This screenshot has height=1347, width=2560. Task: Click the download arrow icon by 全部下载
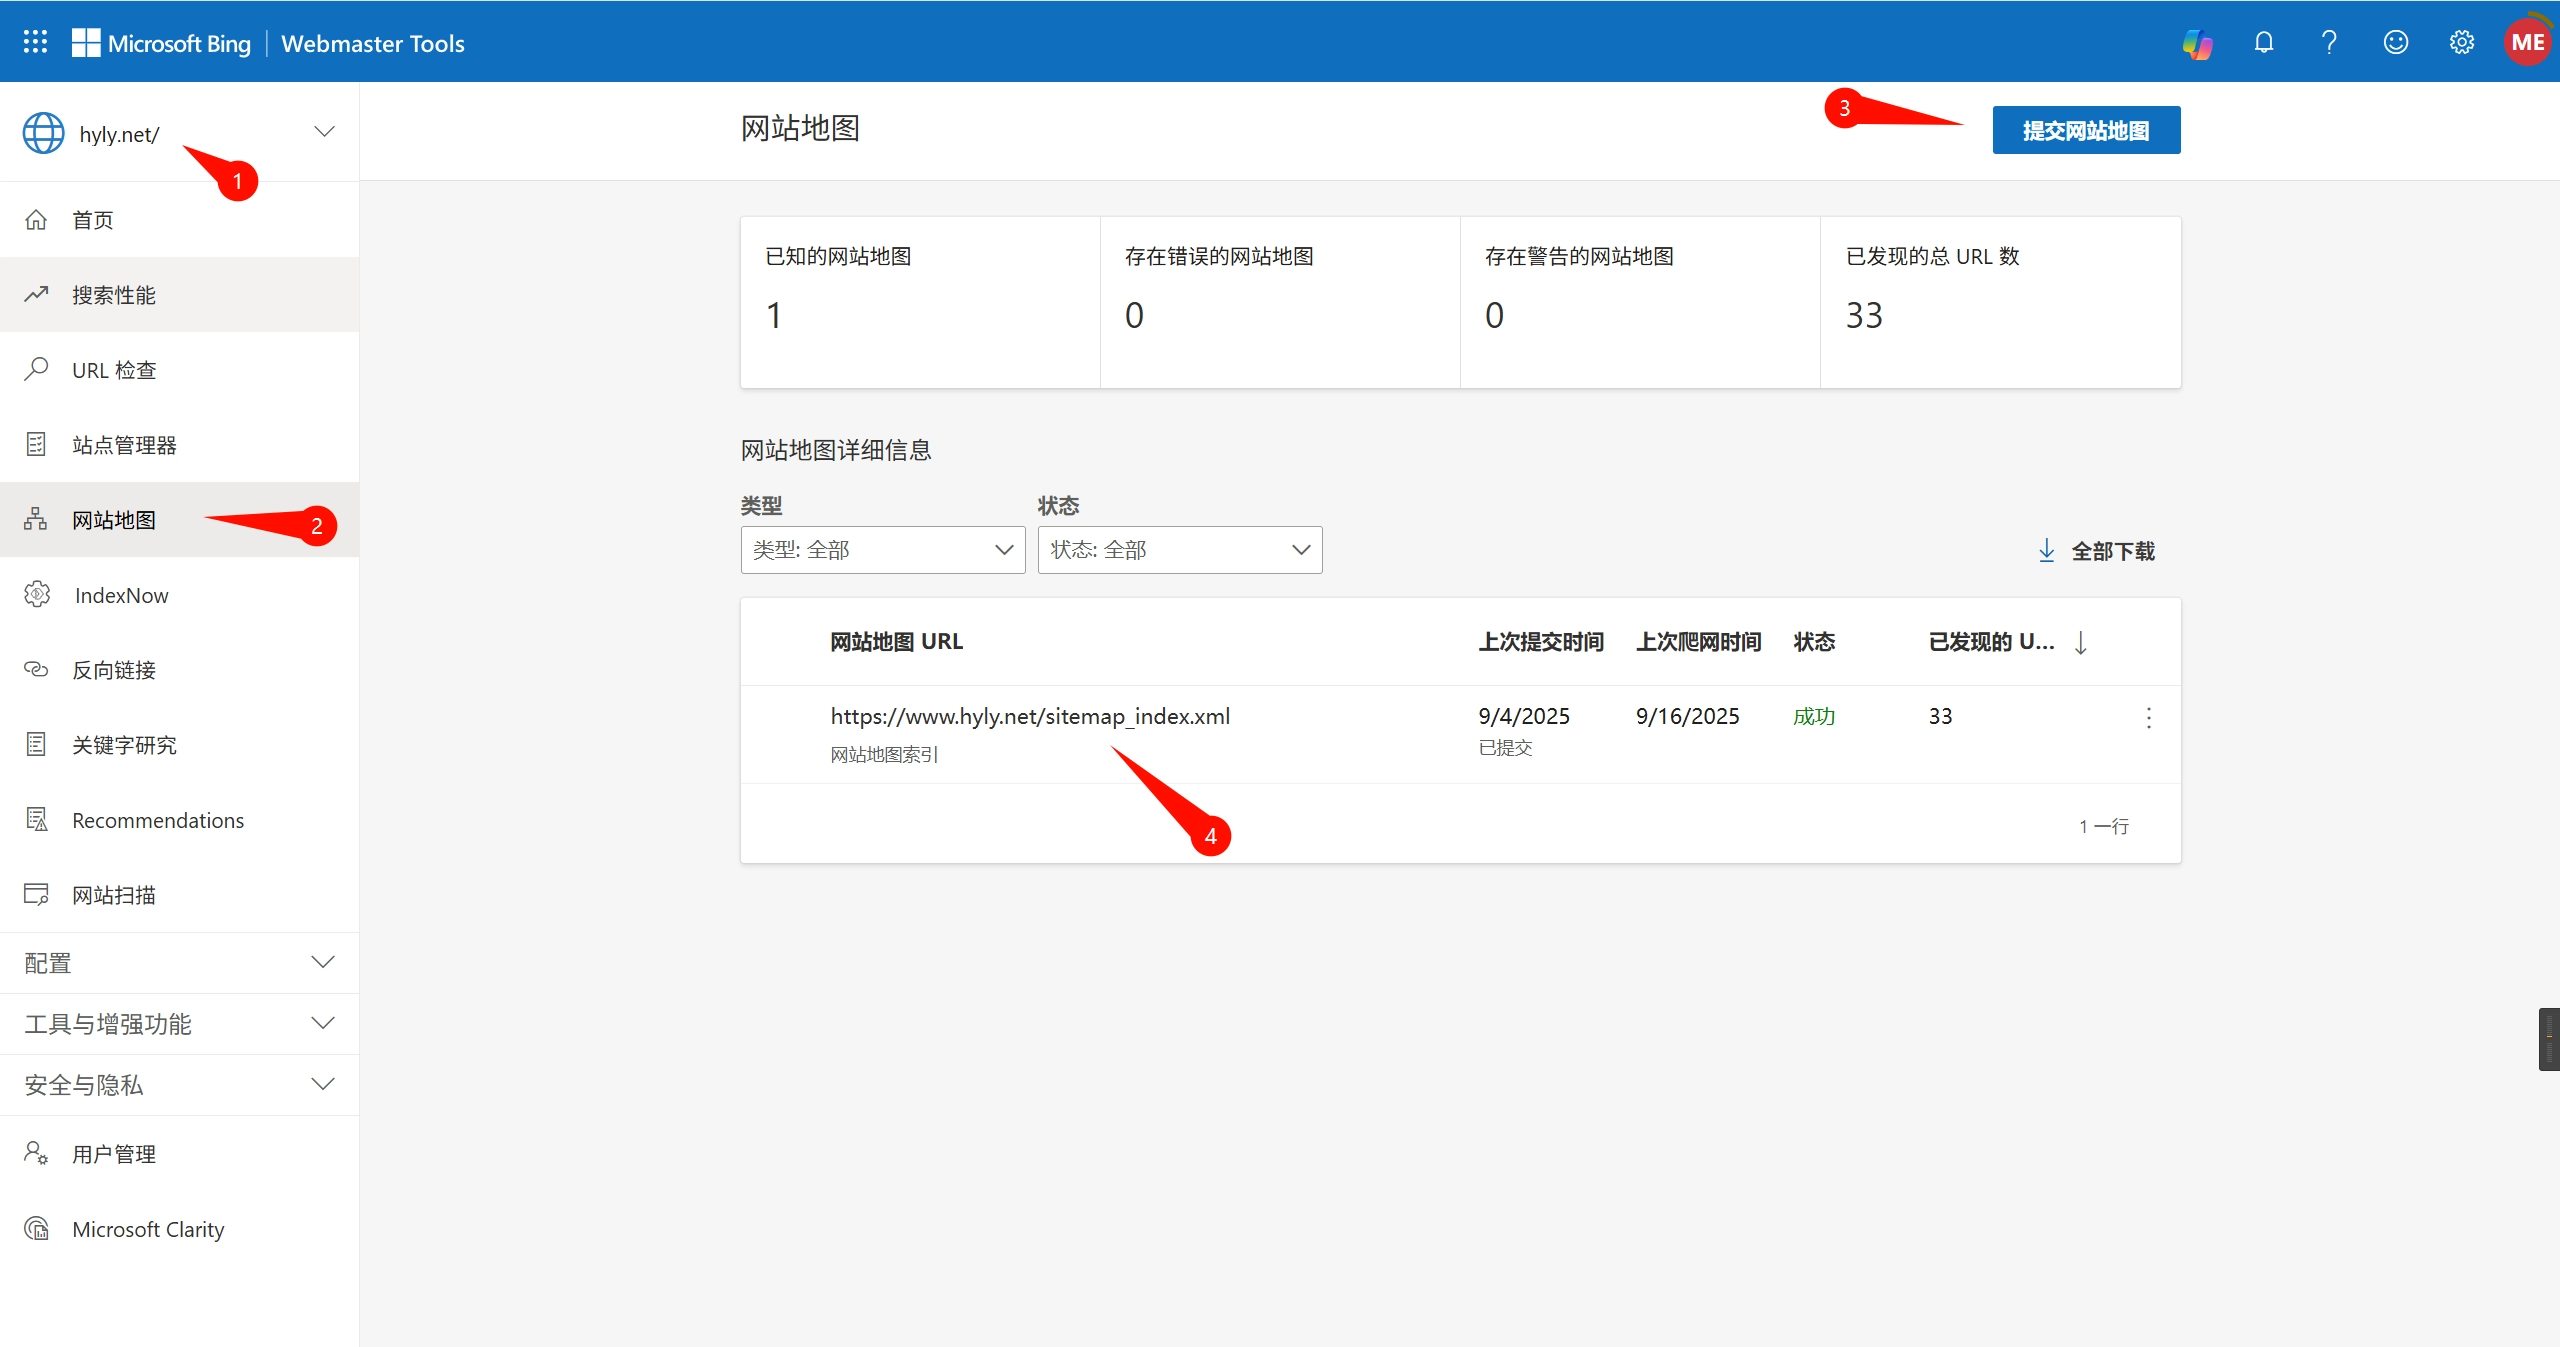click(2046, 550)
